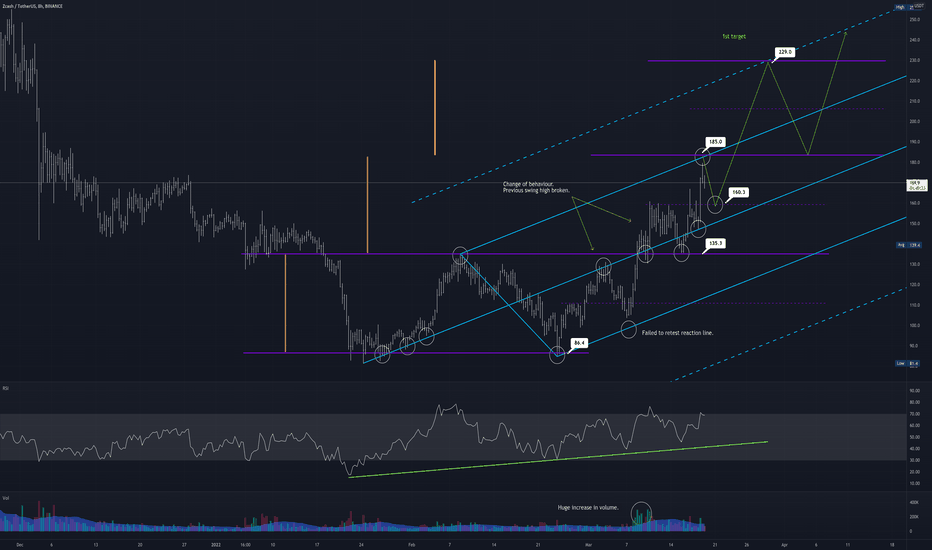Click the 'Huge increase in volume' note
The image size is (932, 550).
click(x=588, y=508)
